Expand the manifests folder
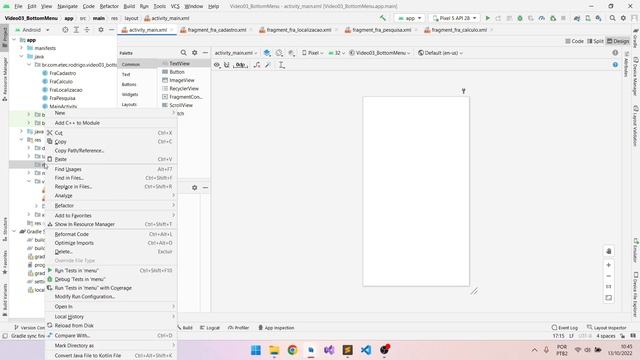Screen dimensions: 640x360 [22, 48]
